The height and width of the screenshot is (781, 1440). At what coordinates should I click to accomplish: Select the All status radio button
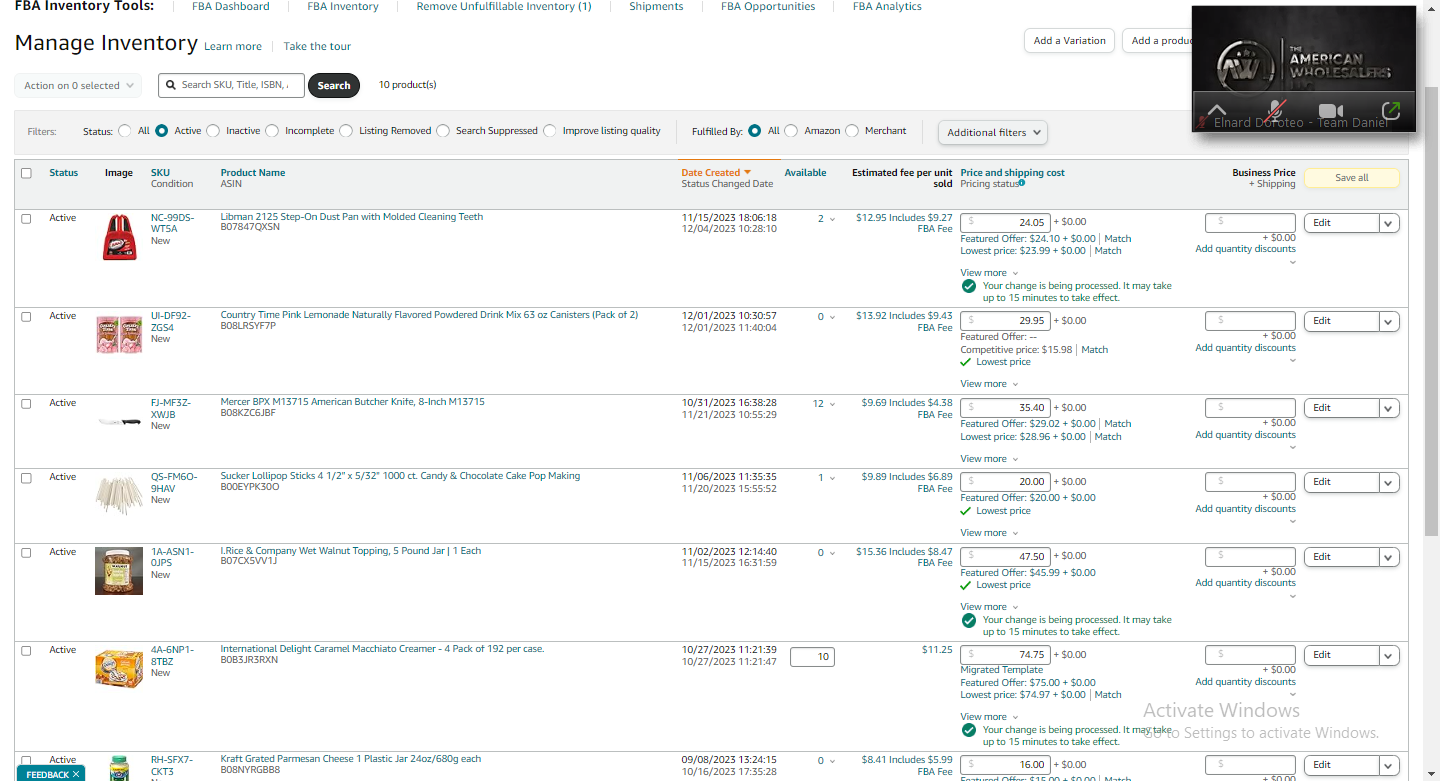[125, 131]
